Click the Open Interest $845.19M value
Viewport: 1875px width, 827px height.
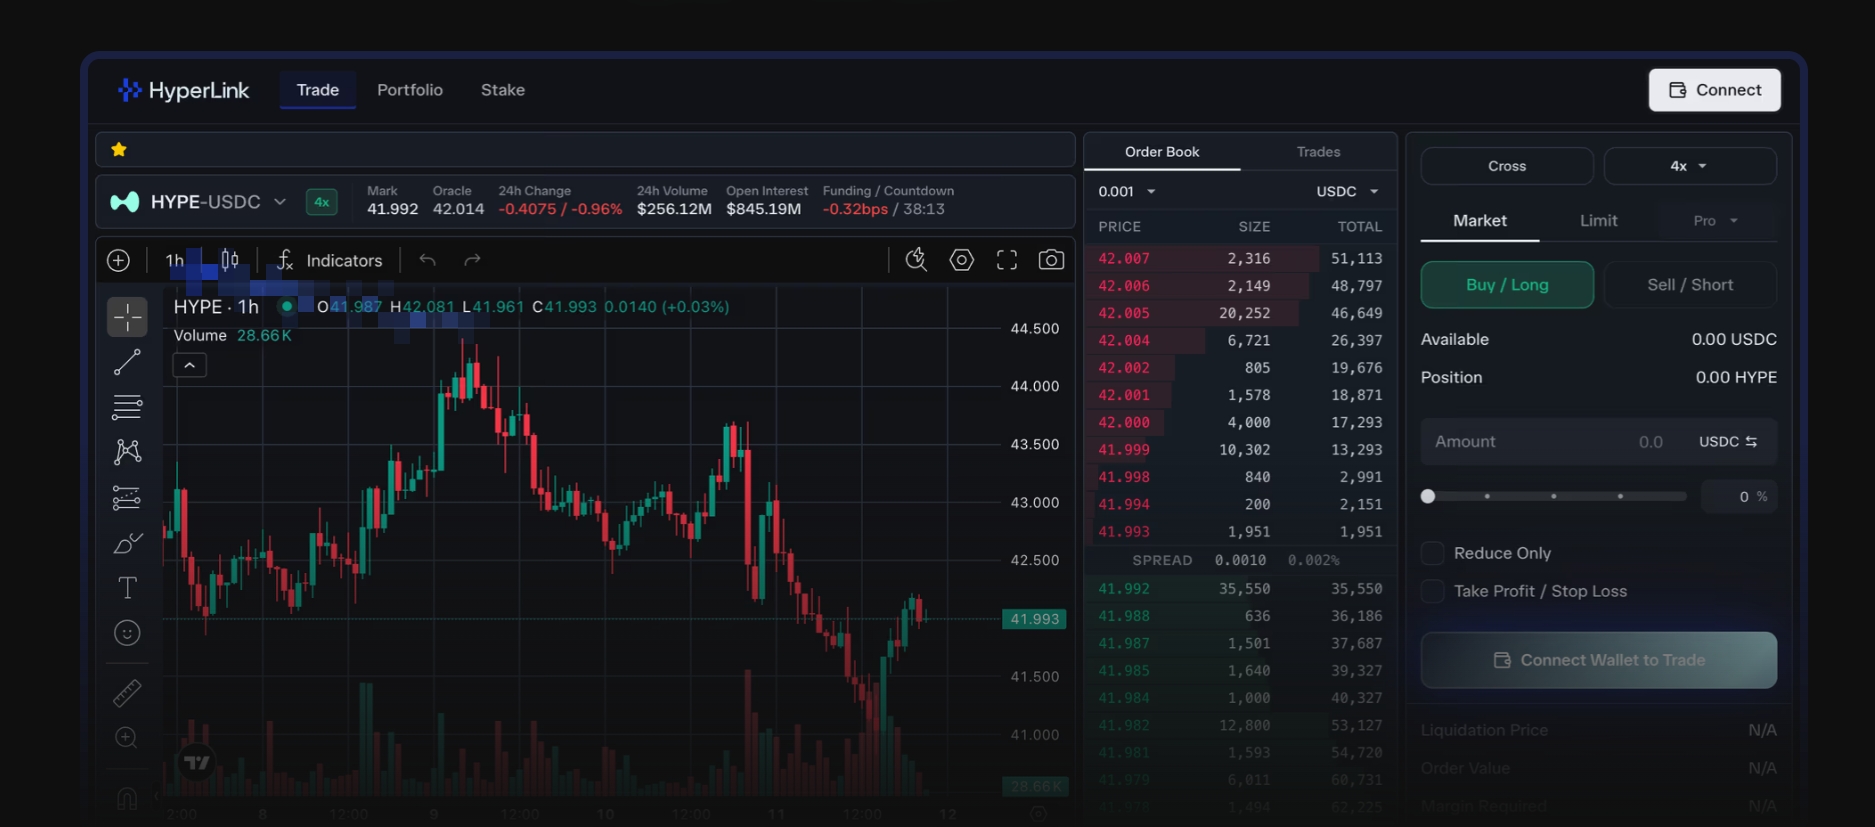[763, 209]
